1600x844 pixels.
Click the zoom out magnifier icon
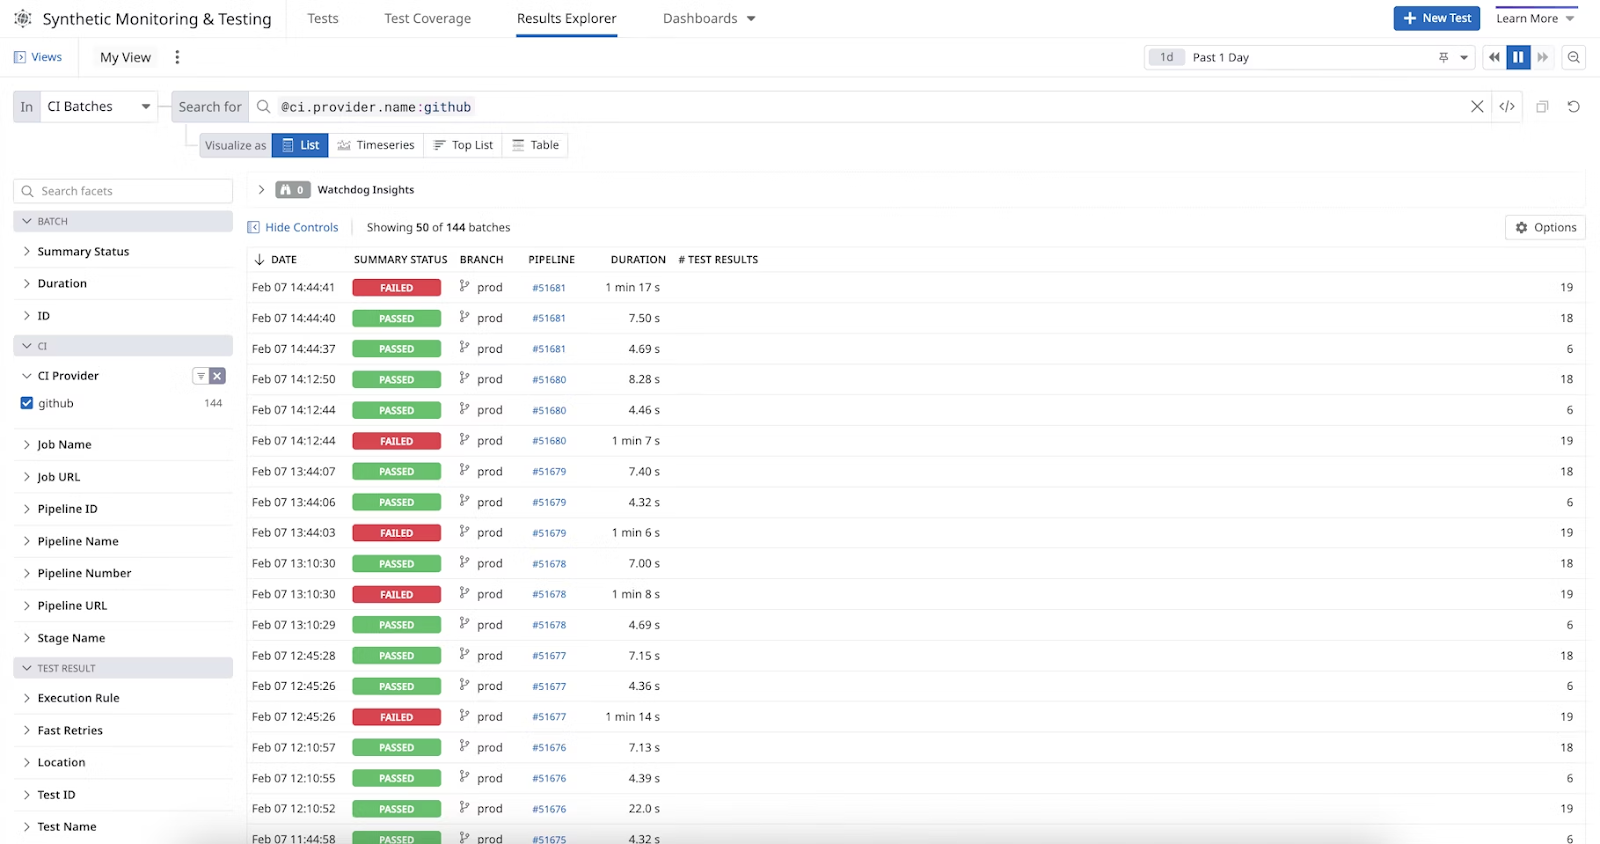(x=1574, y=57)
